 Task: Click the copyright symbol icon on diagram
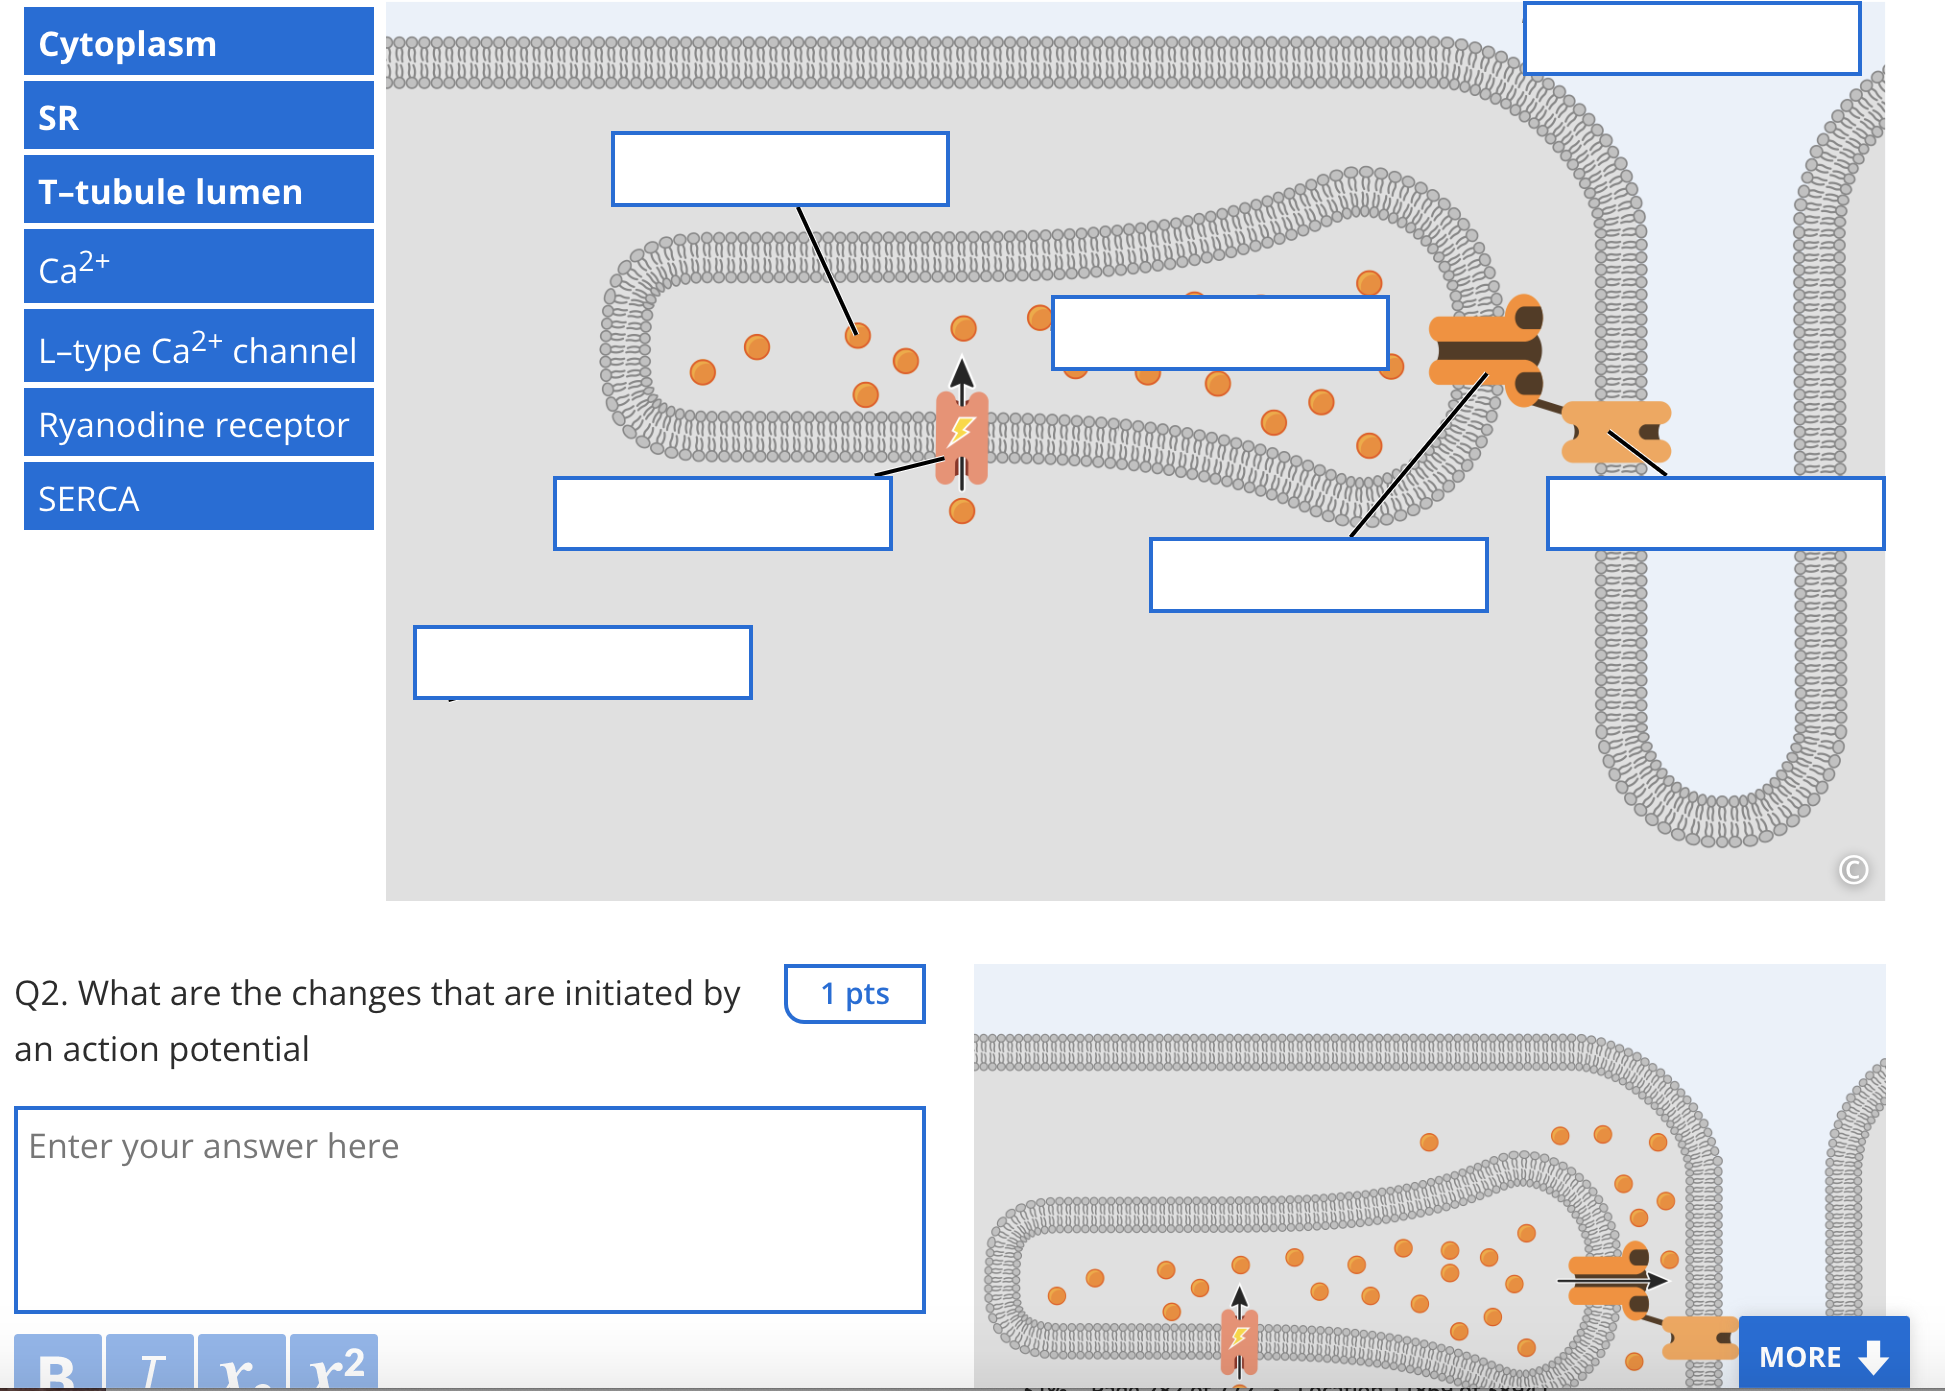point(1853,870)
